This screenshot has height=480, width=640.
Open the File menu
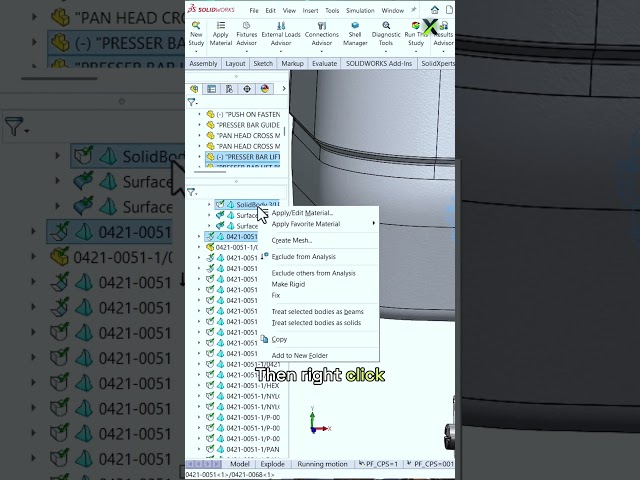254,10
